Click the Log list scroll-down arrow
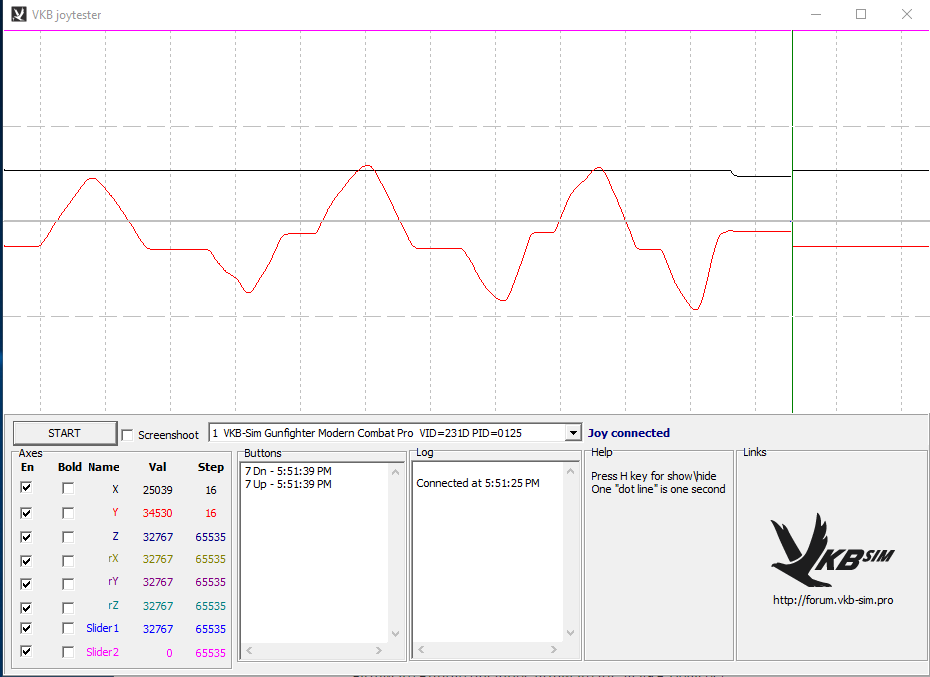Viewport: 930px width, 677px height. coord(570,634)
